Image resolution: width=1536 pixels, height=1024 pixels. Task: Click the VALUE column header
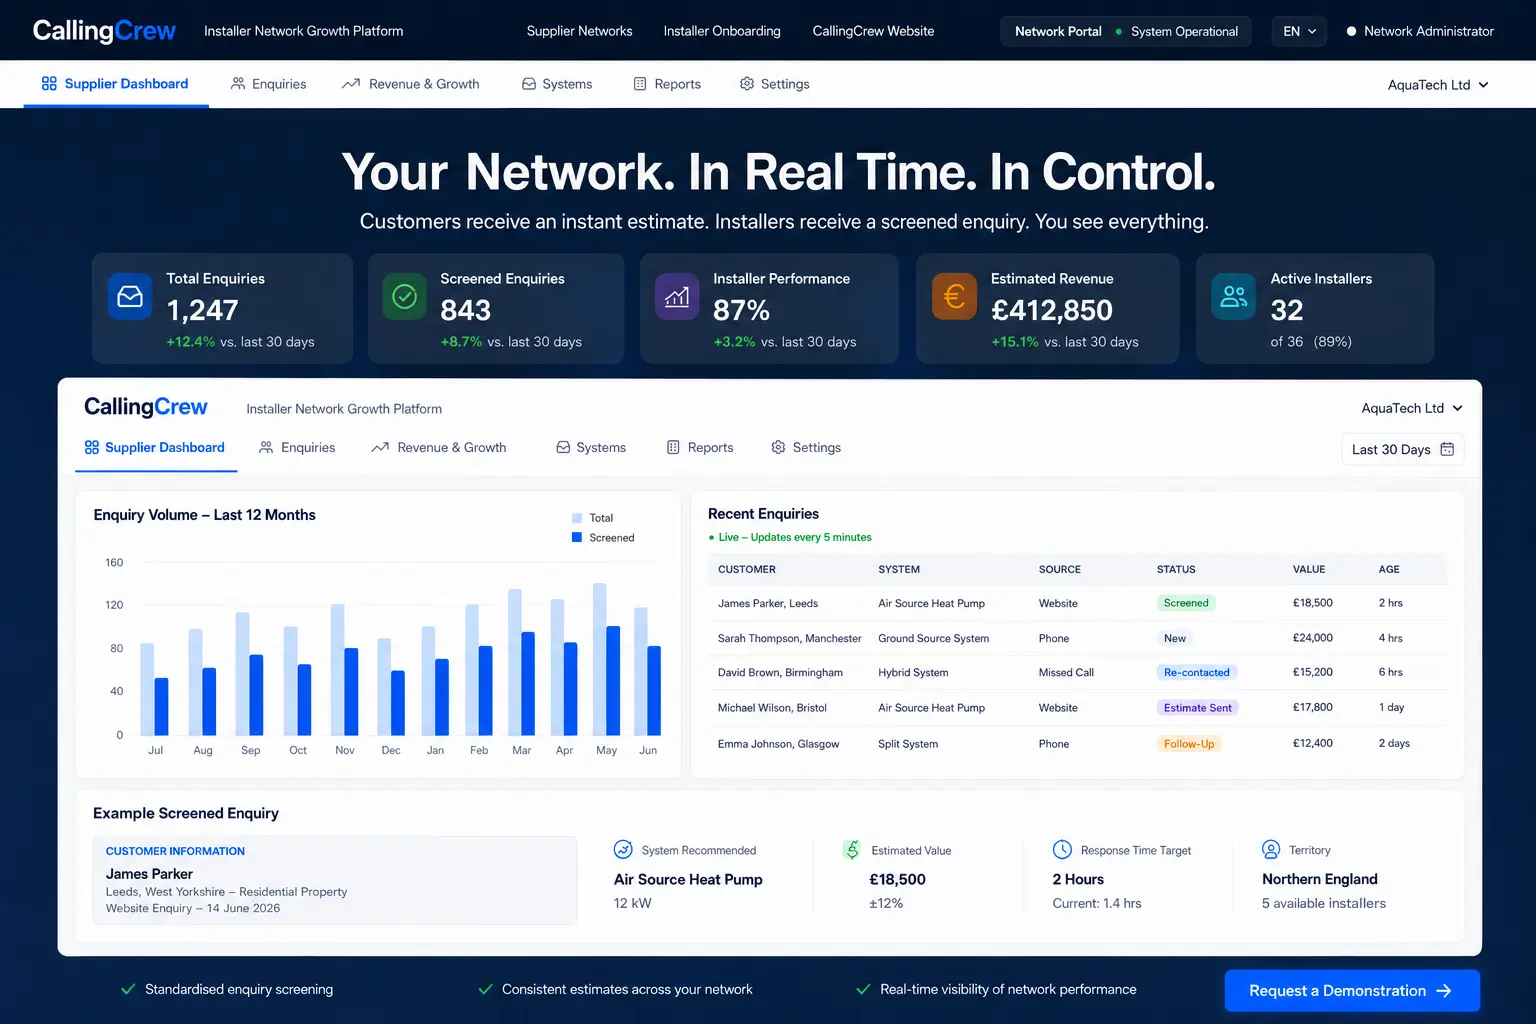point(1309,569)
